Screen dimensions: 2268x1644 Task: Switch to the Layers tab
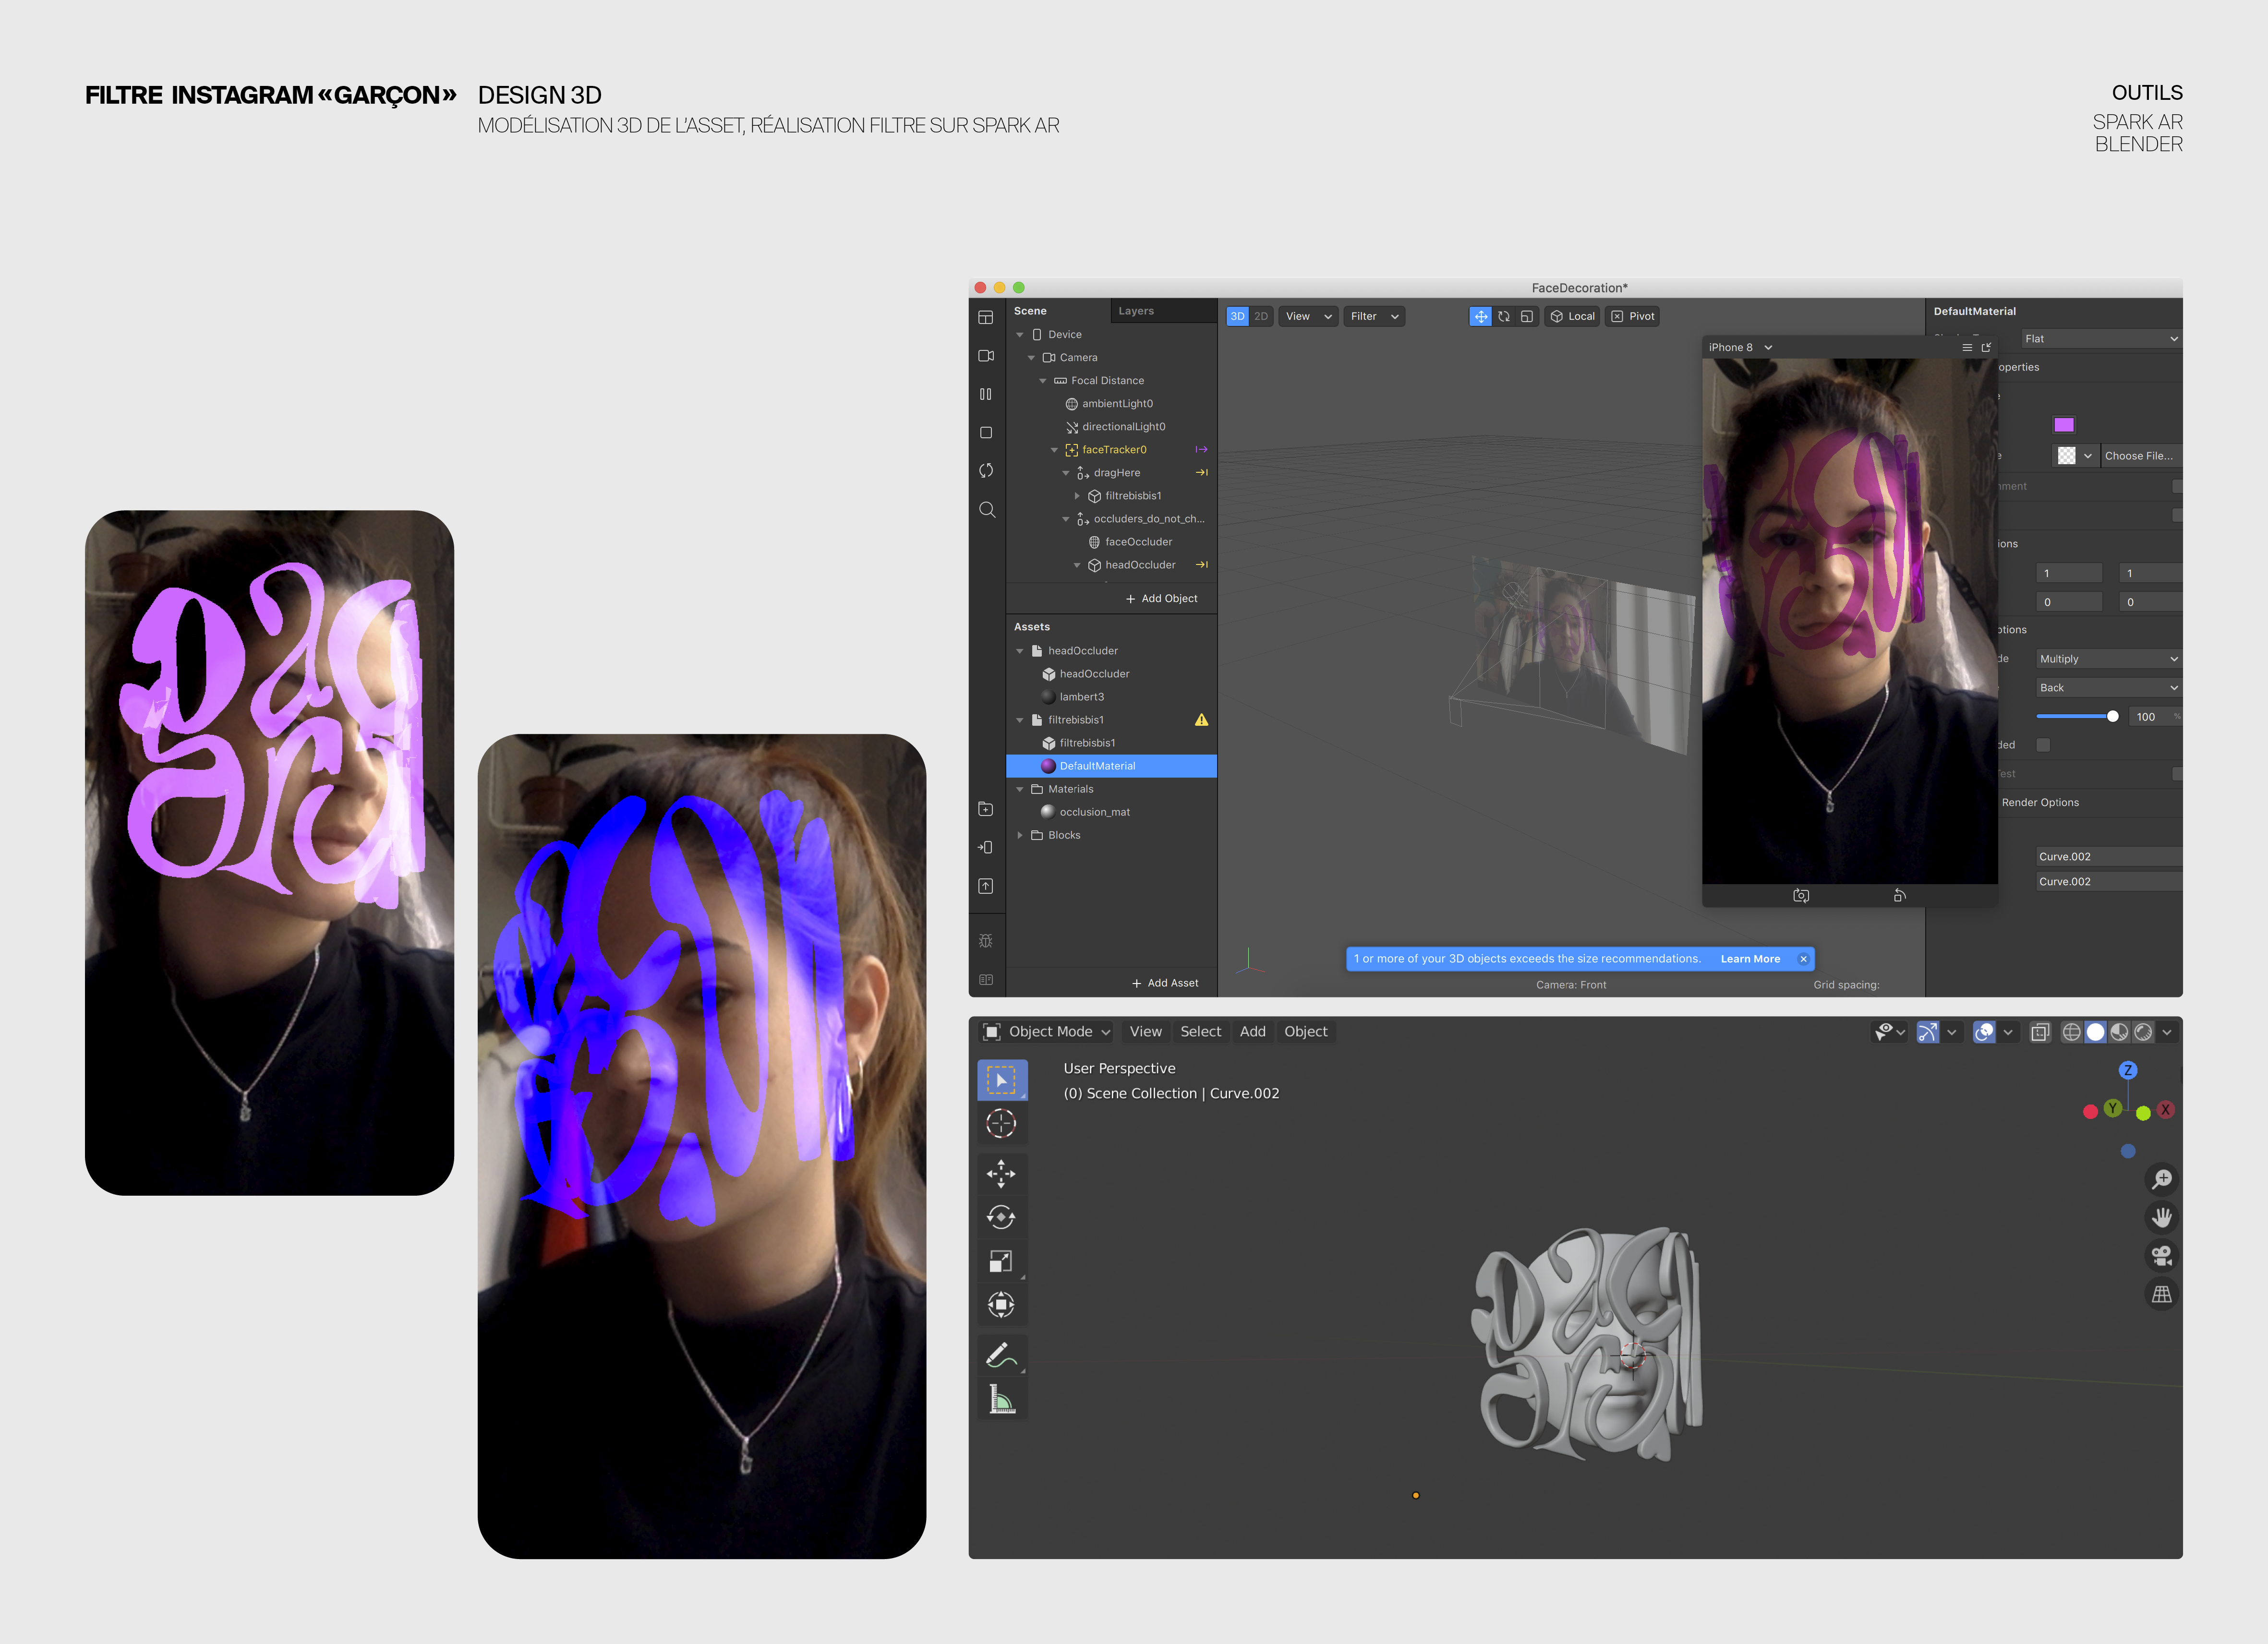(1135, 311)
